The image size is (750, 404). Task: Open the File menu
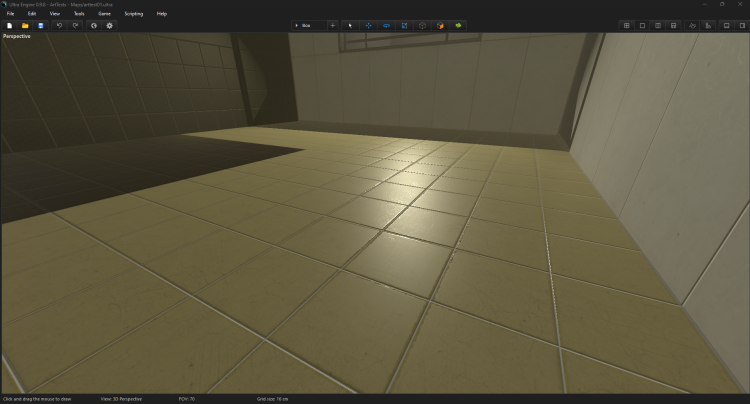click(x=10, y=13)
